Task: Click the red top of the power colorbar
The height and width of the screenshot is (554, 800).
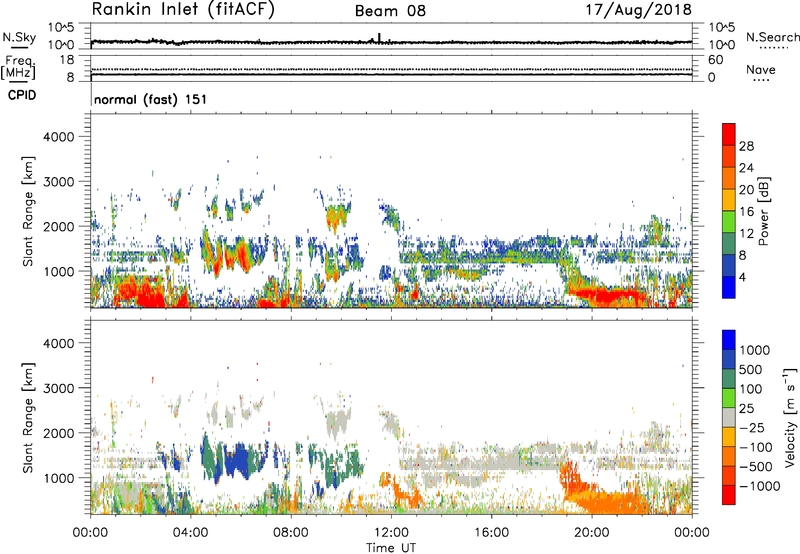Action: pos(729,135)
